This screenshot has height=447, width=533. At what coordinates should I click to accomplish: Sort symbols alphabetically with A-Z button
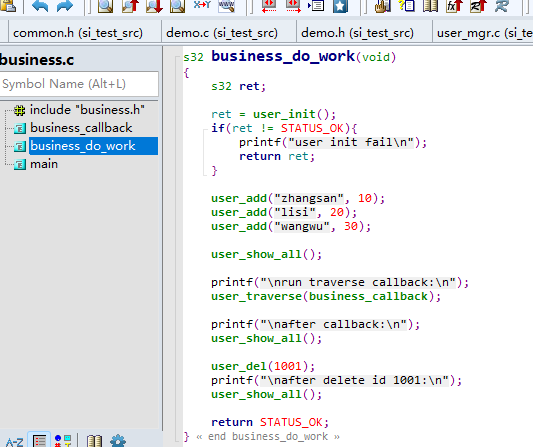coord(14,442)
